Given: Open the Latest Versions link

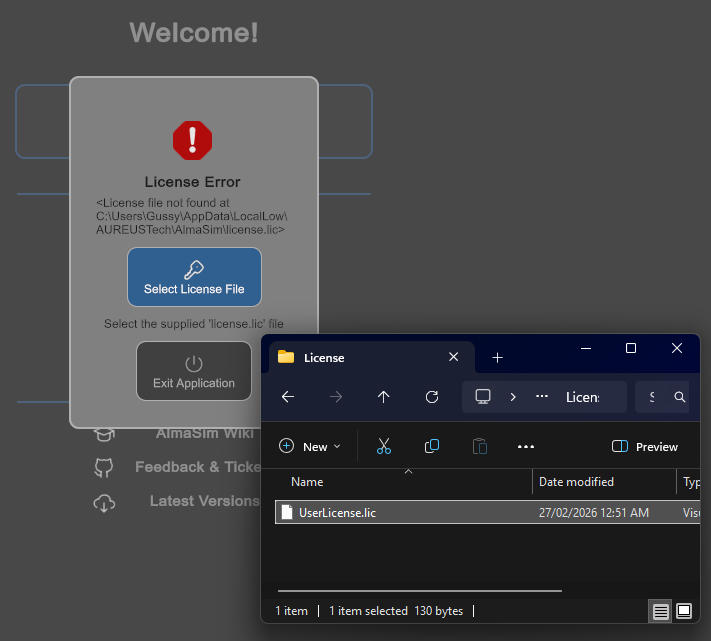Looking at the screenshot, I should click(205, 501).
